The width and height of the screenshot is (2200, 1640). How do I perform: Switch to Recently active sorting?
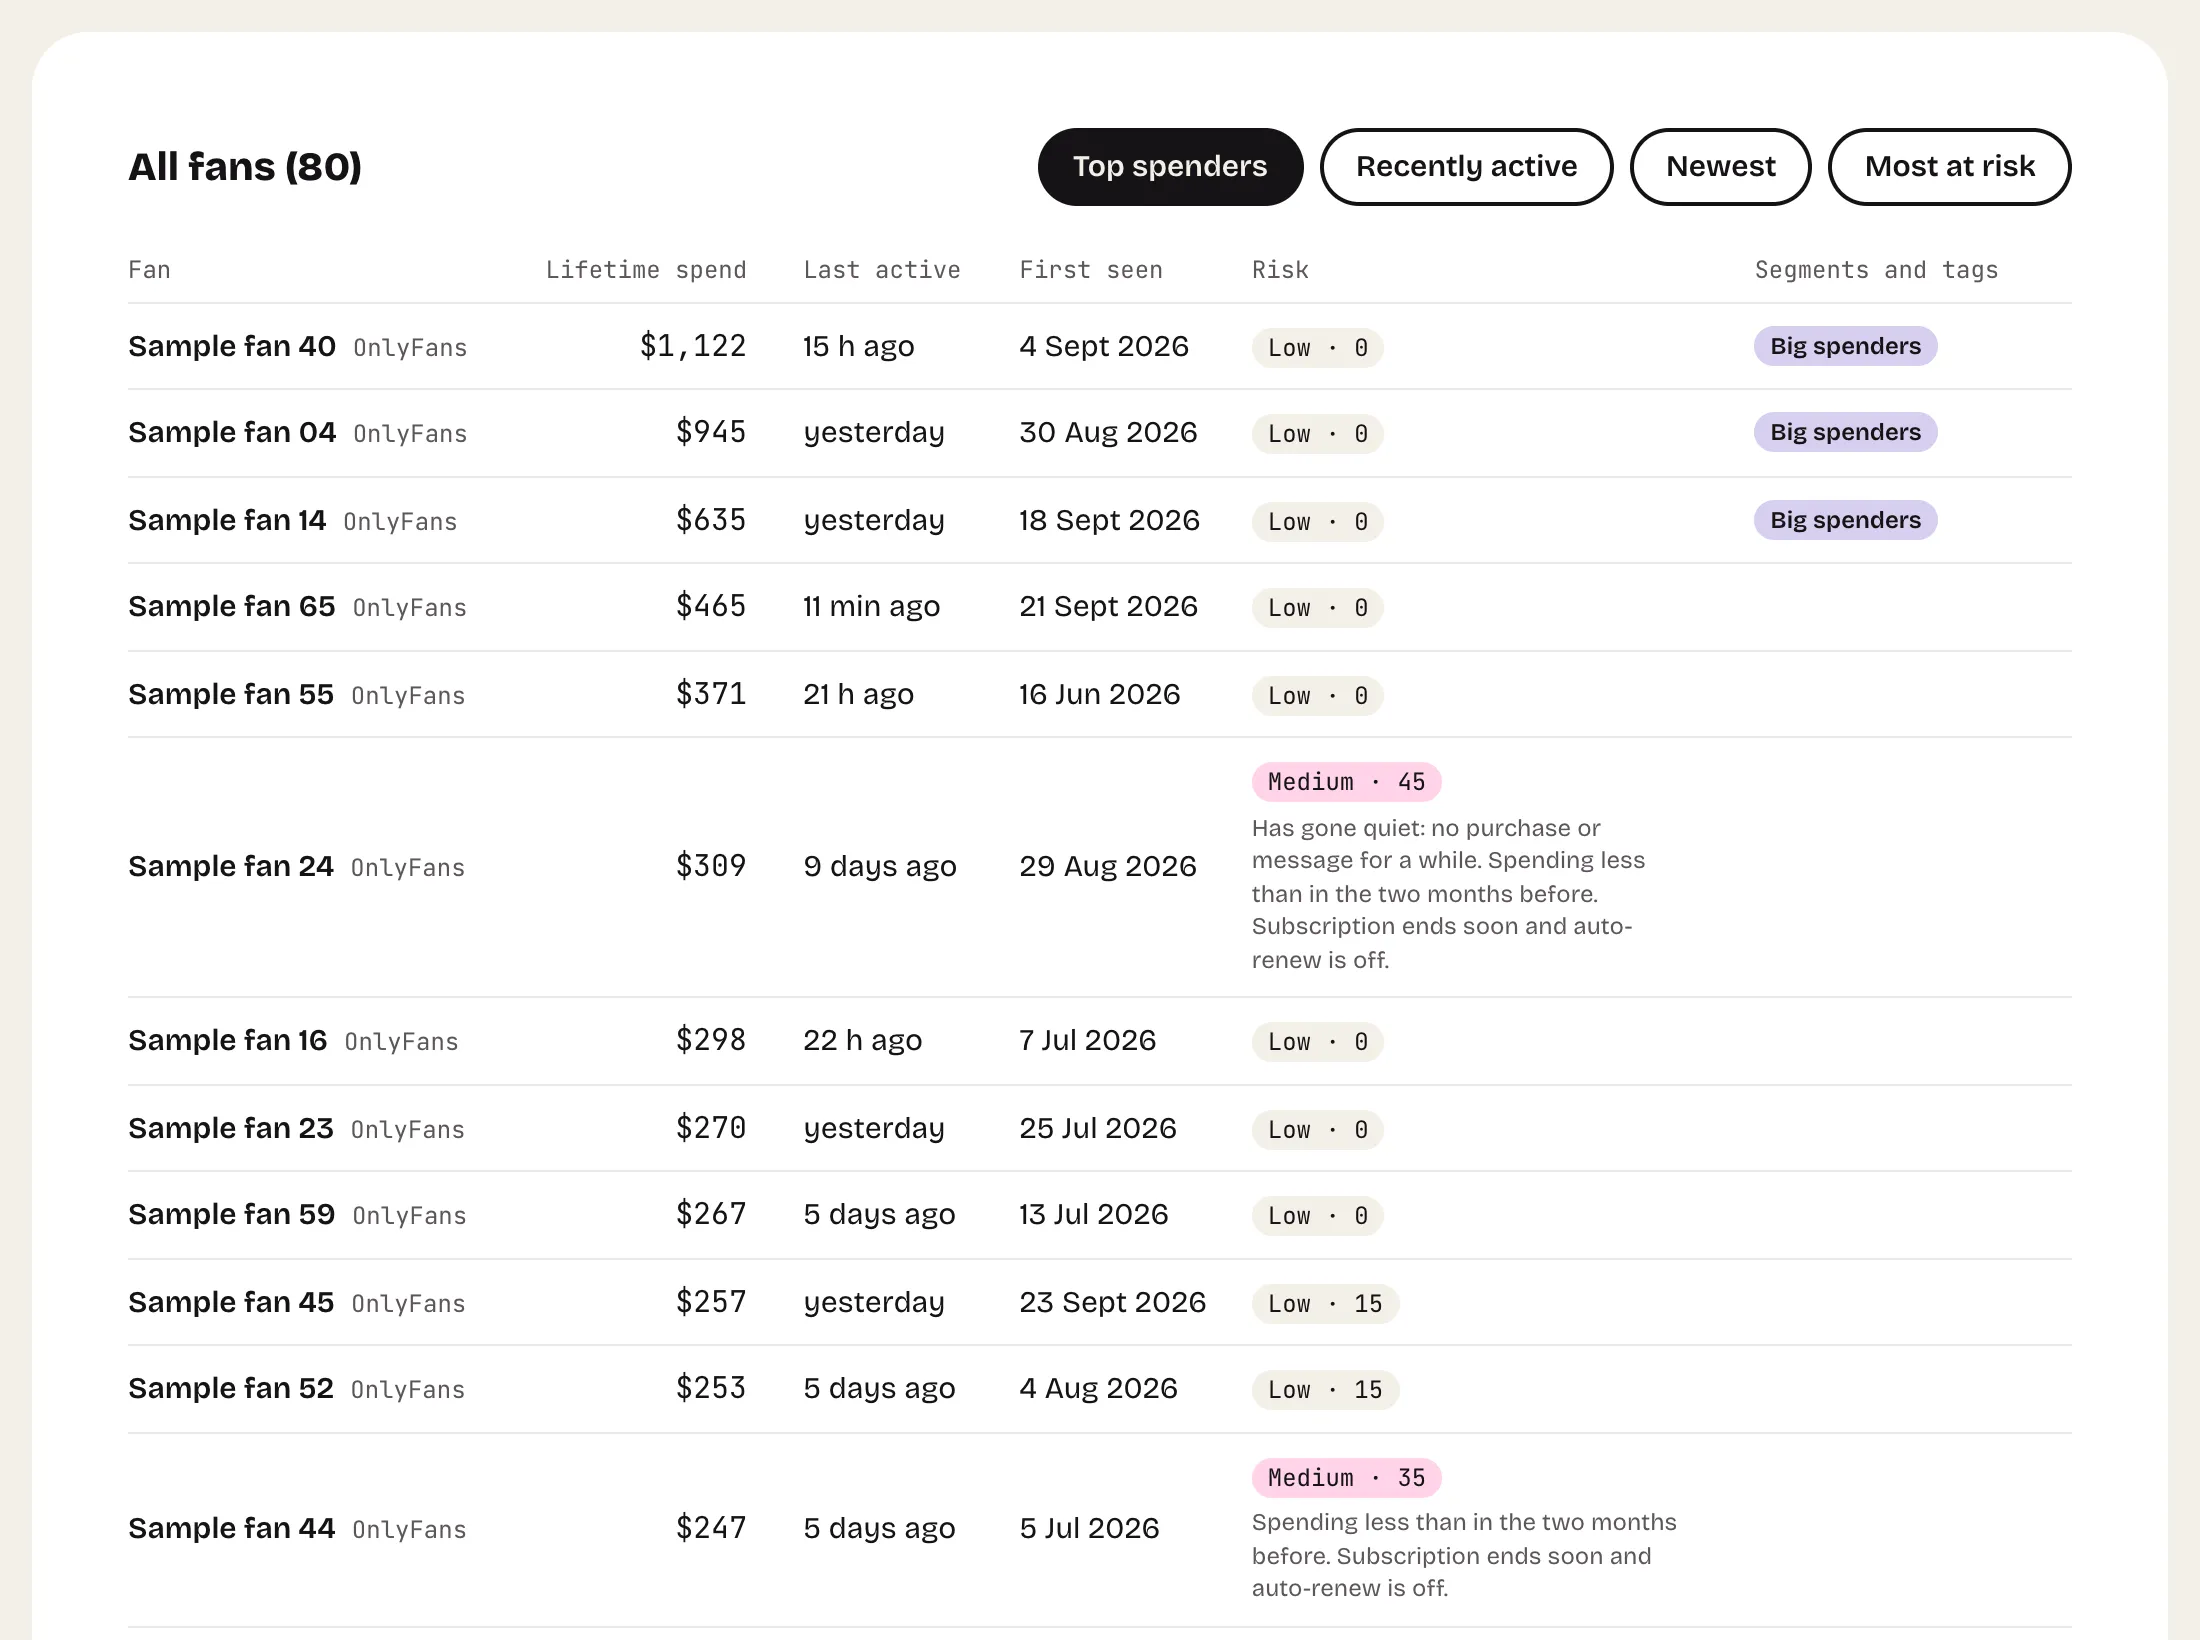(x=1466, y=167)
